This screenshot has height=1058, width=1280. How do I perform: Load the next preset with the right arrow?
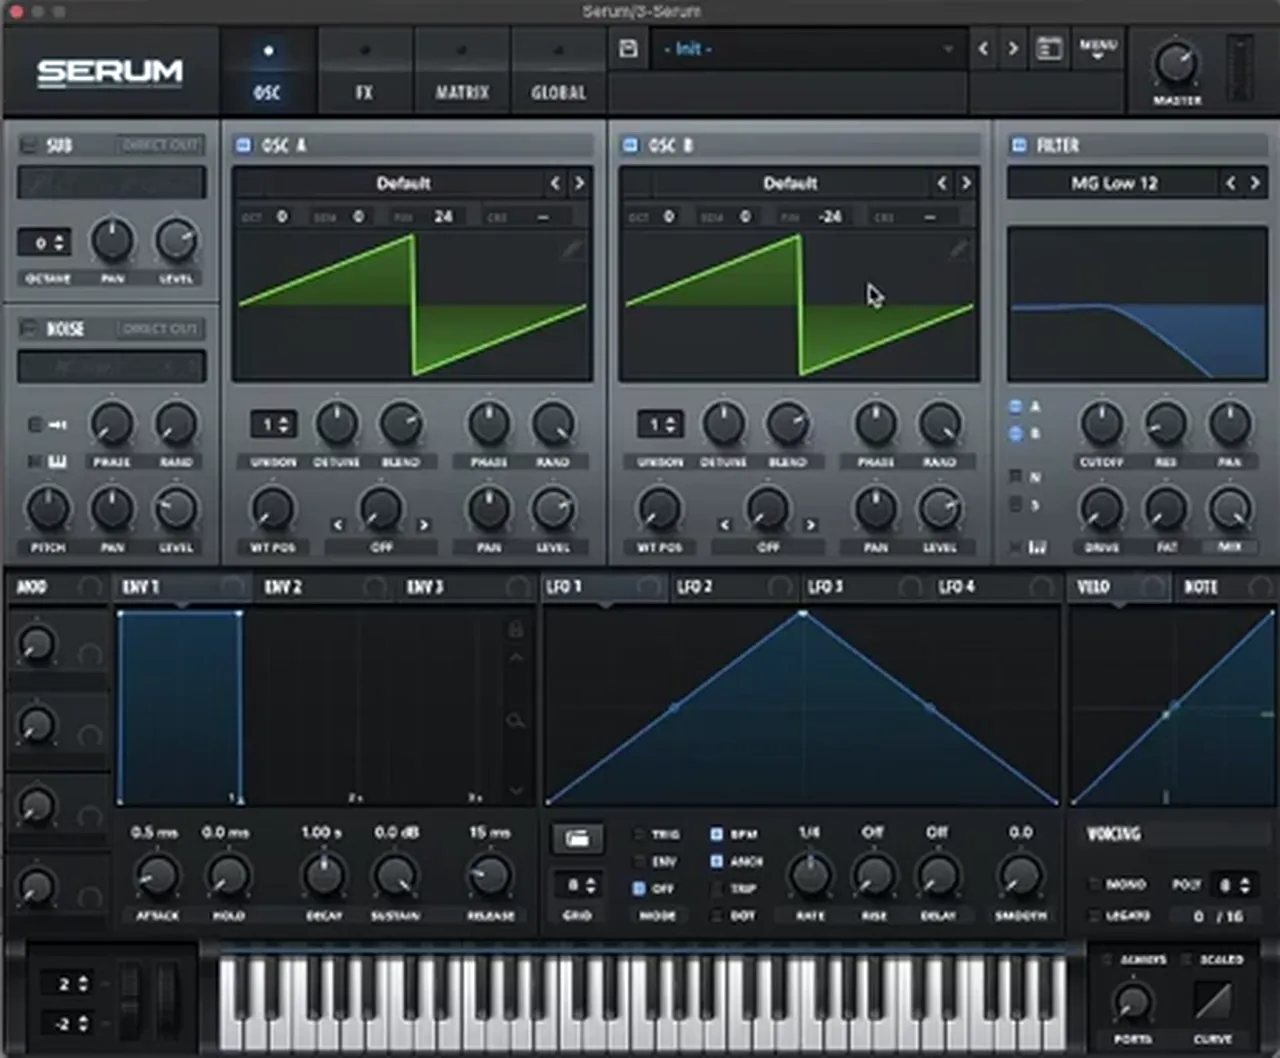point(1013,48)
